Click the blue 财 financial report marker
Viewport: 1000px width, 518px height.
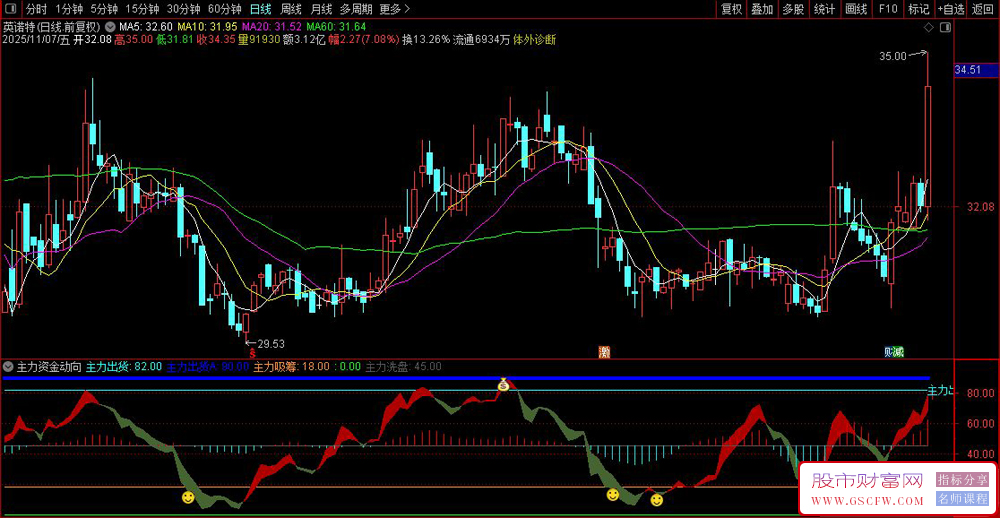(889, 352)
